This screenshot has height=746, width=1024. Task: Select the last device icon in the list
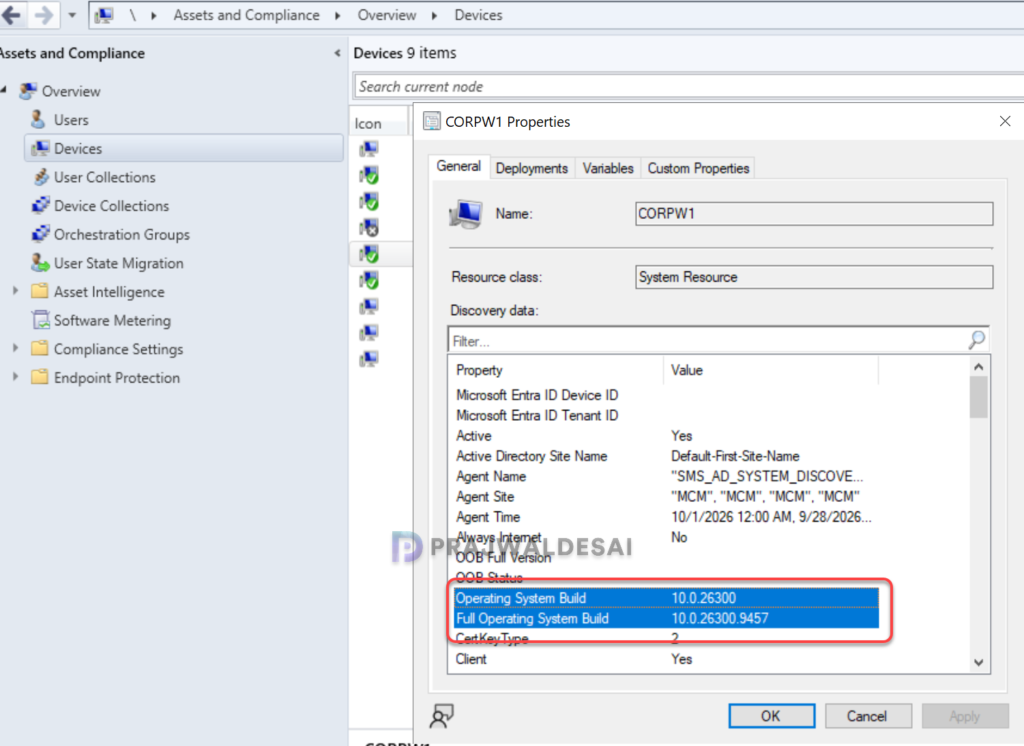click(x=369, y=359)
